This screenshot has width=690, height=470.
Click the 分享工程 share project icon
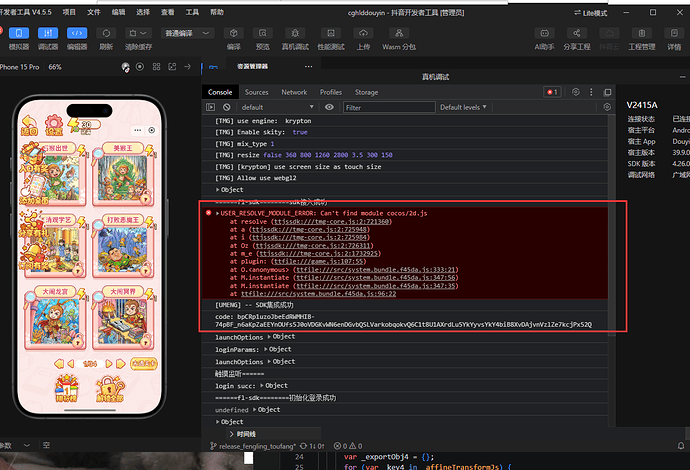576,33
